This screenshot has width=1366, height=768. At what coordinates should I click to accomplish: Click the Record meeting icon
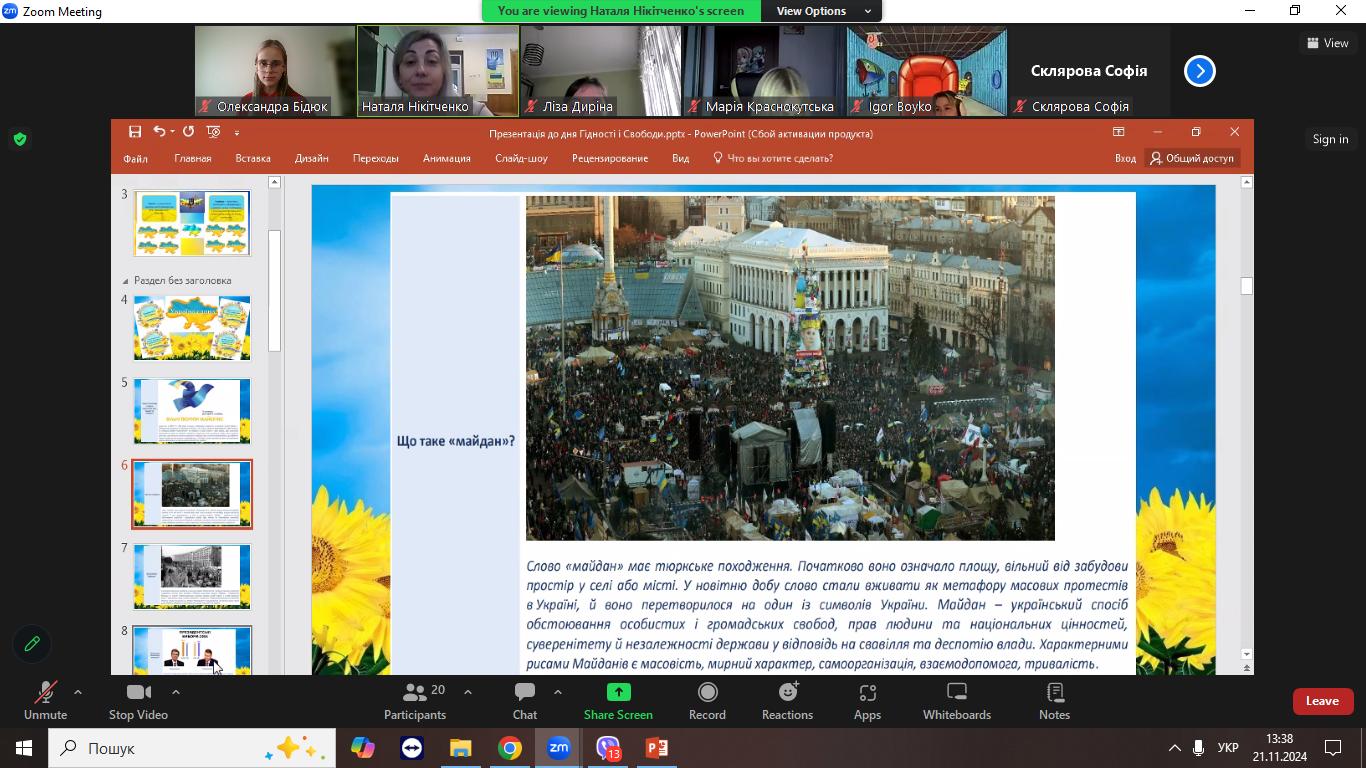point(707,693)
